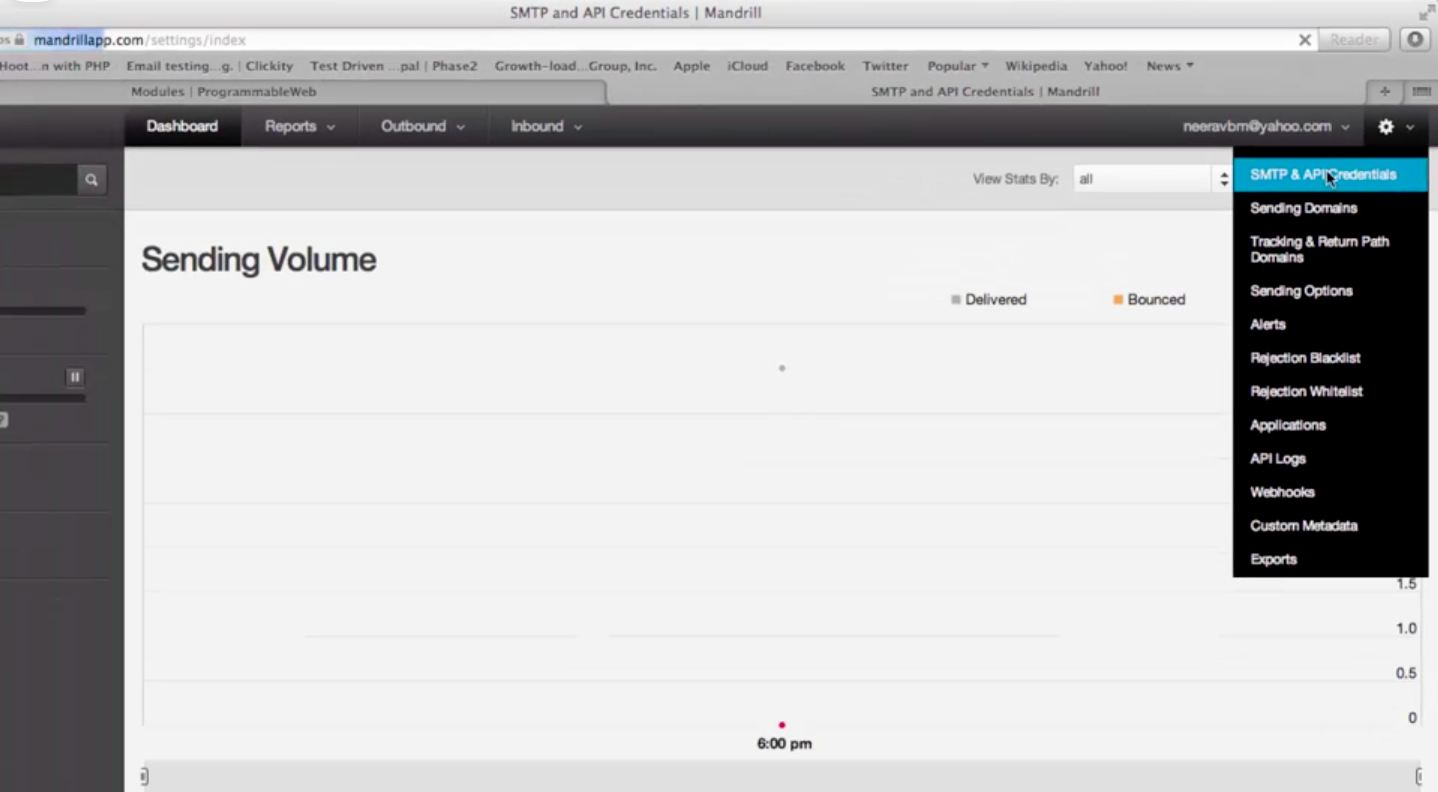Click the 'View Stats By:' label
This screenshot has height=792, width=1438.
pos(1015,179)
